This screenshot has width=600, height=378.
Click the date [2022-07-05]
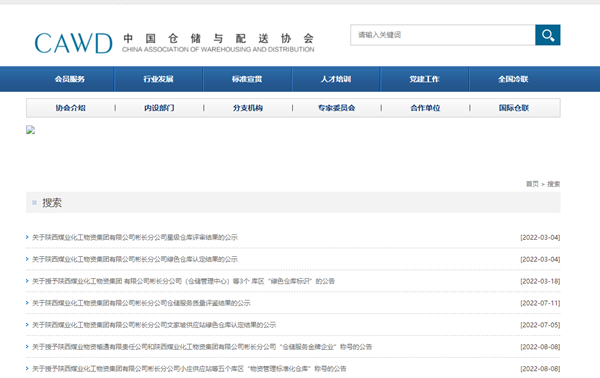pyautogui.click(x=540, y=325)
